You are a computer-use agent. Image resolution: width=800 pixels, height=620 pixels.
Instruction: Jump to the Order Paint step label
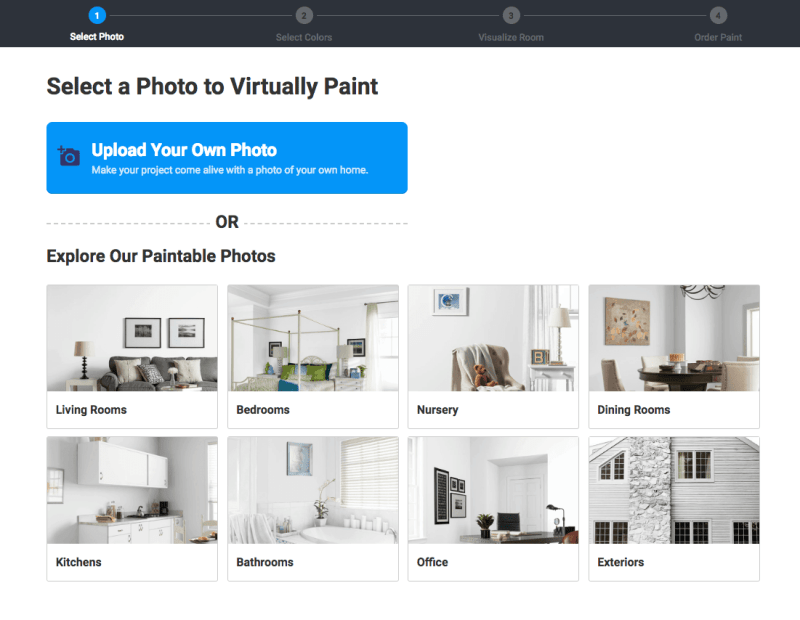coord(718,37)
